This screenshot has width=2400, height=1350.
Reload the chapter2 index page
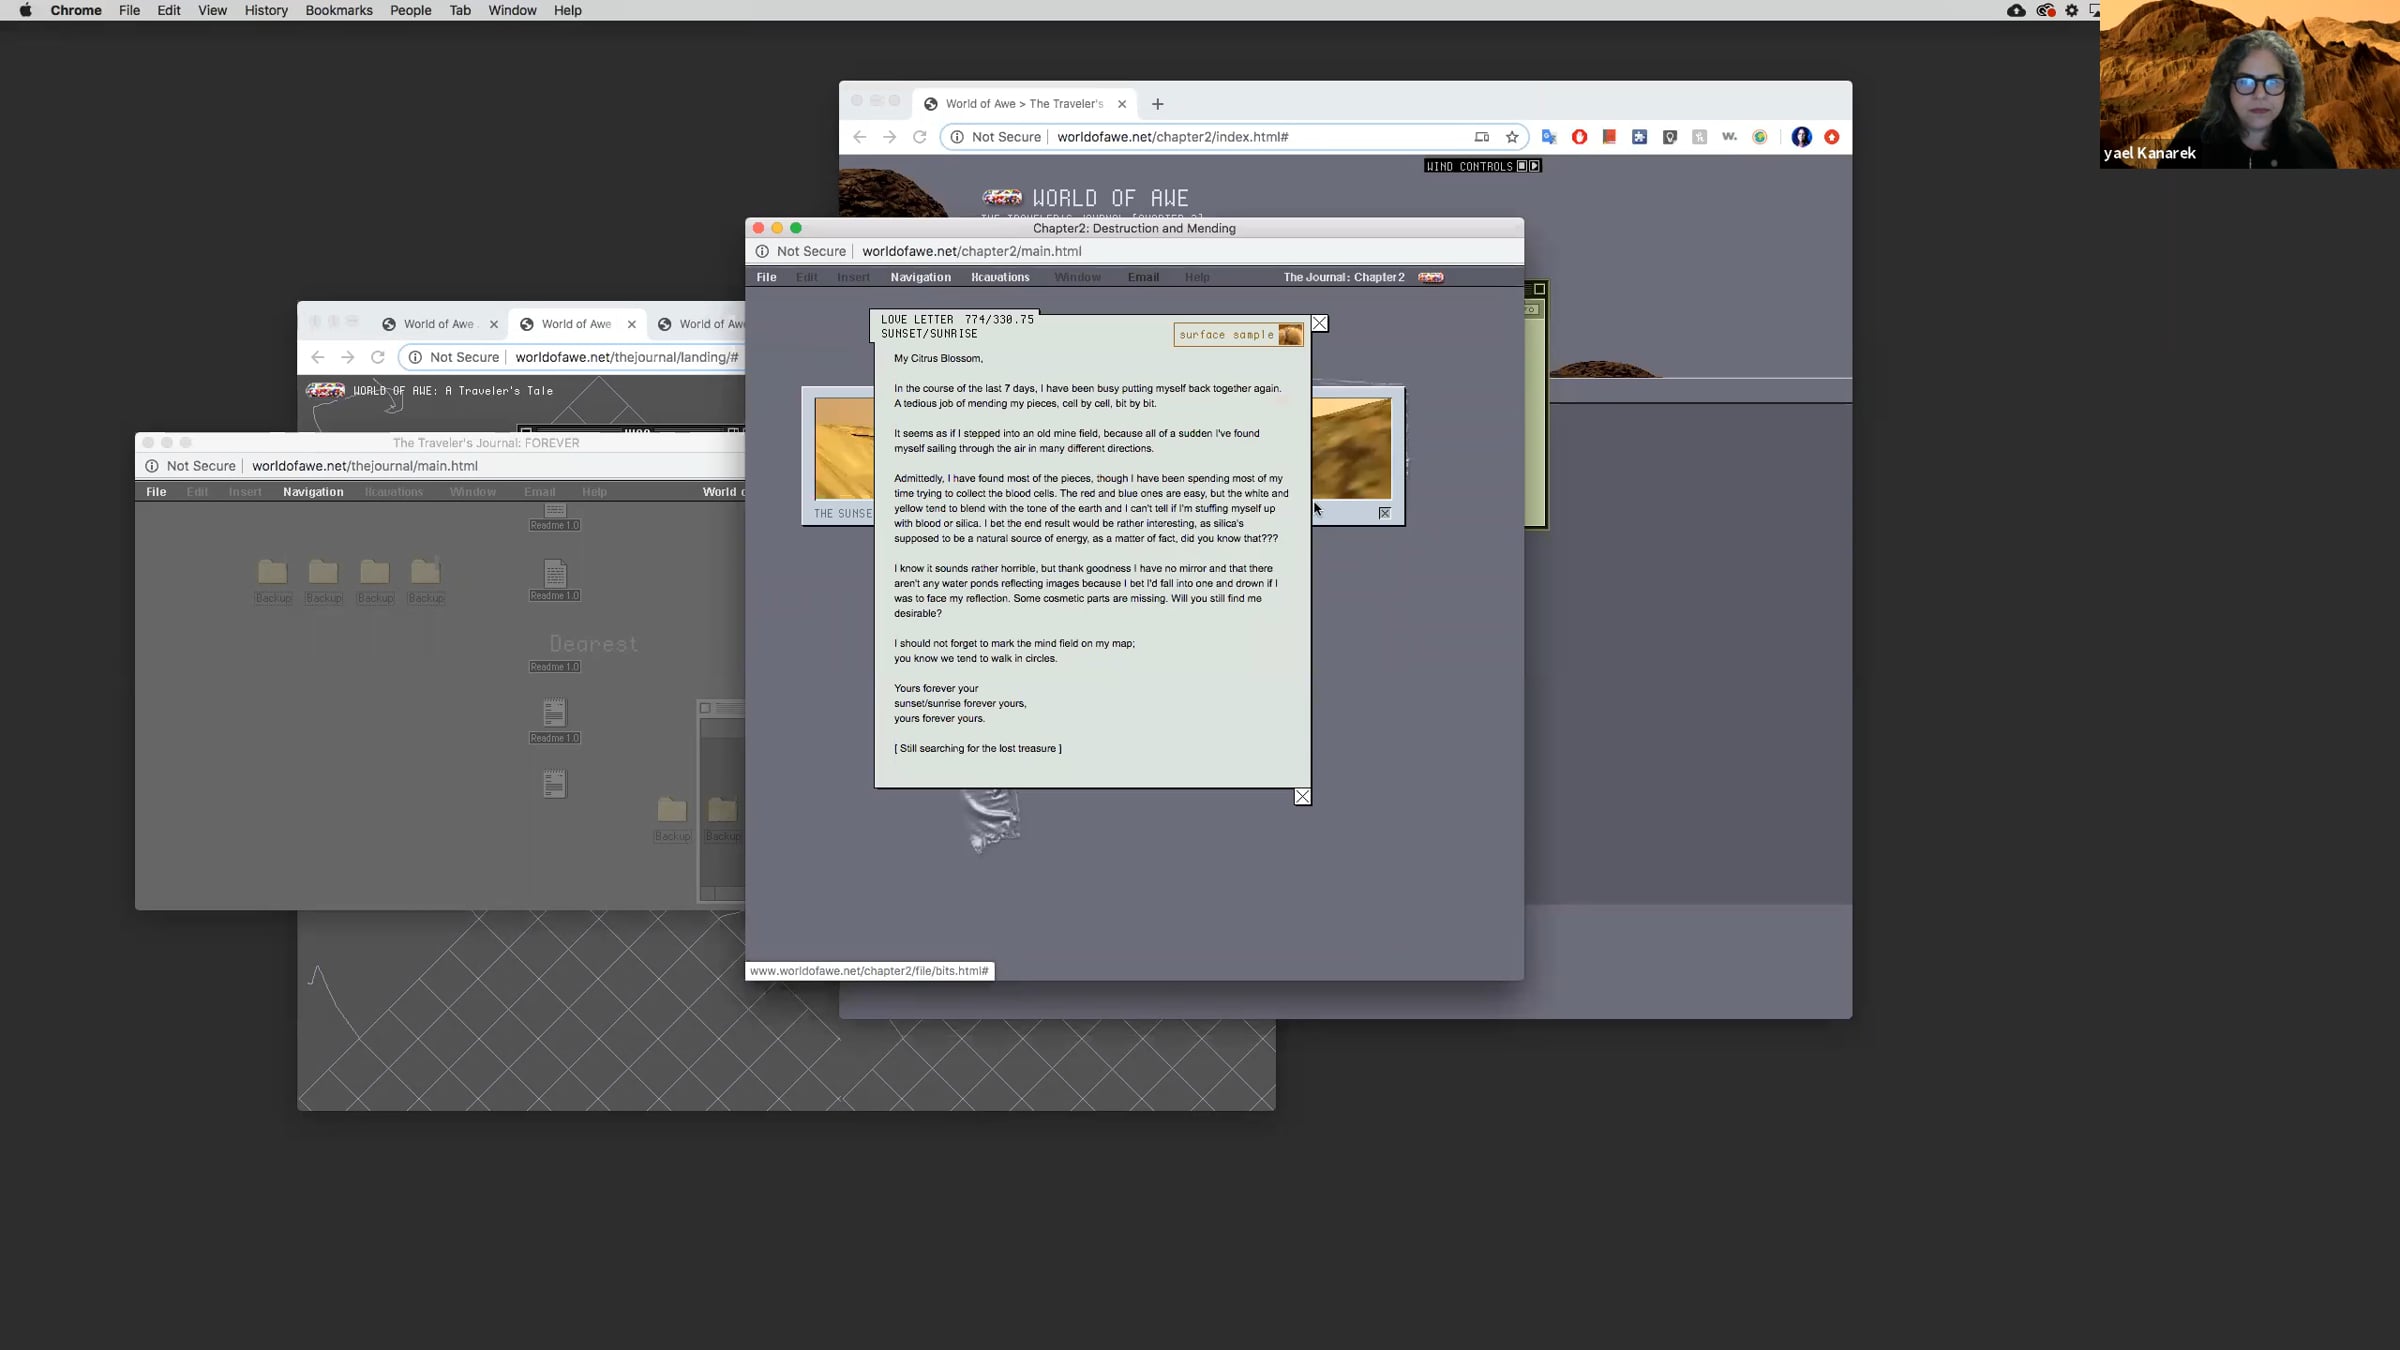919,137
